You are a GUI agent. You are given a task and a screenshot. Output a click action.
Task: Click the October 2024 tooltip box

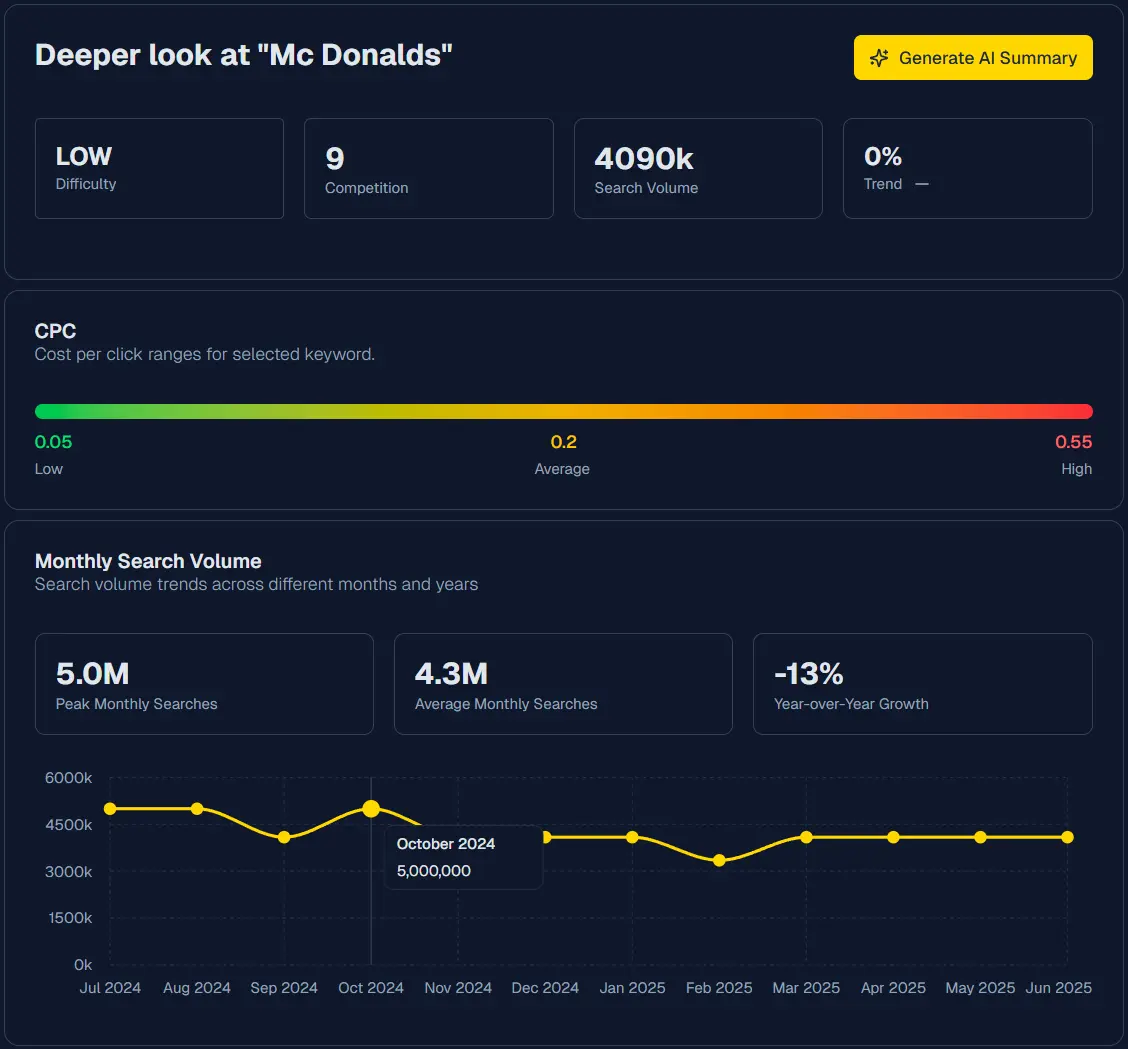(464, 858)
